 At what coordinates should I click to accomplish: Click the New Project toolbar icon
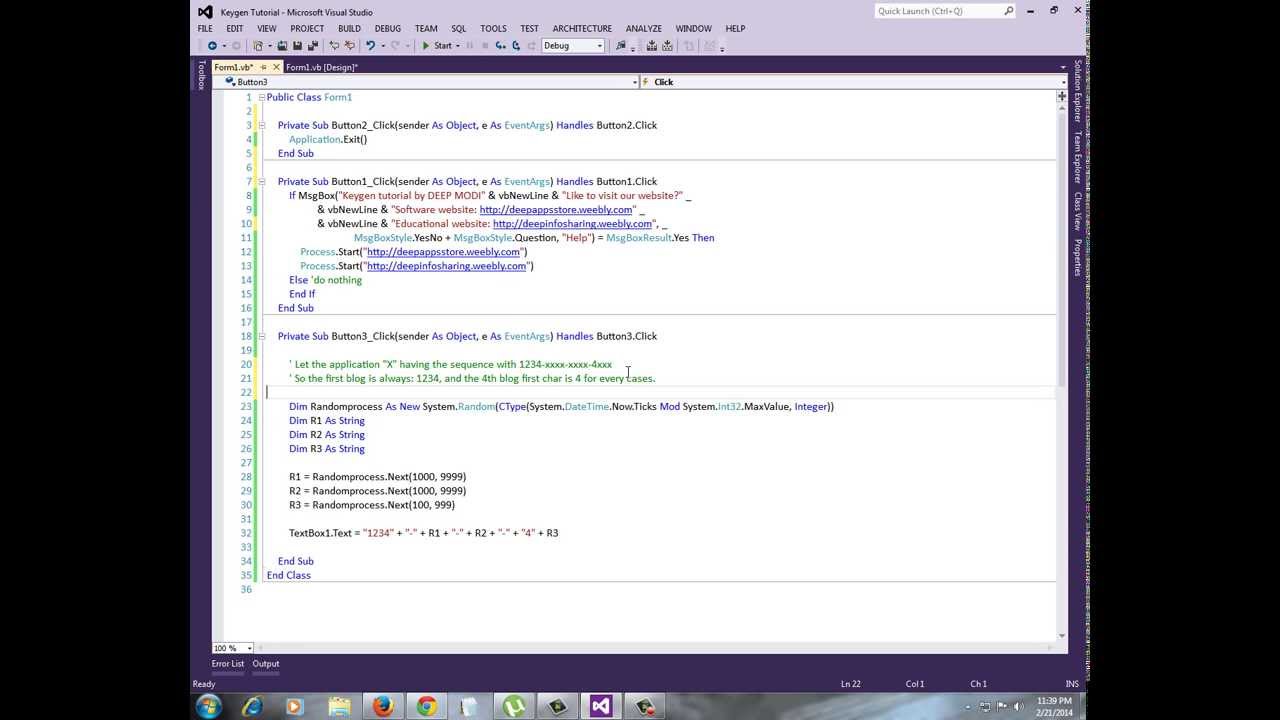pyautogui.click(x=258, y=45)
